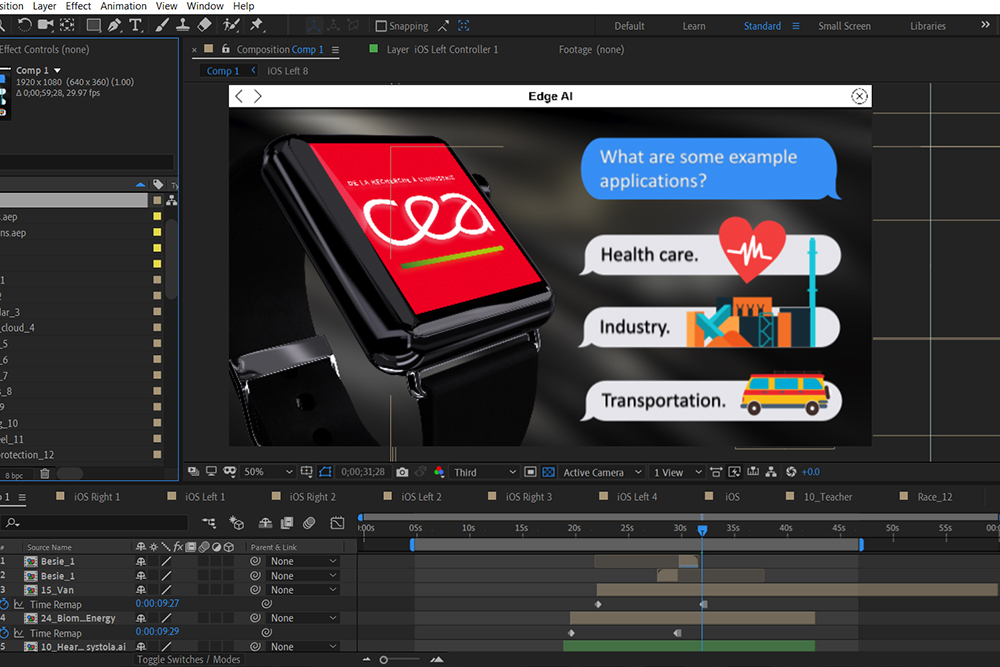Click the Choose grid and guide options icon
This screenshot has height=667, width=1000.
306,472
